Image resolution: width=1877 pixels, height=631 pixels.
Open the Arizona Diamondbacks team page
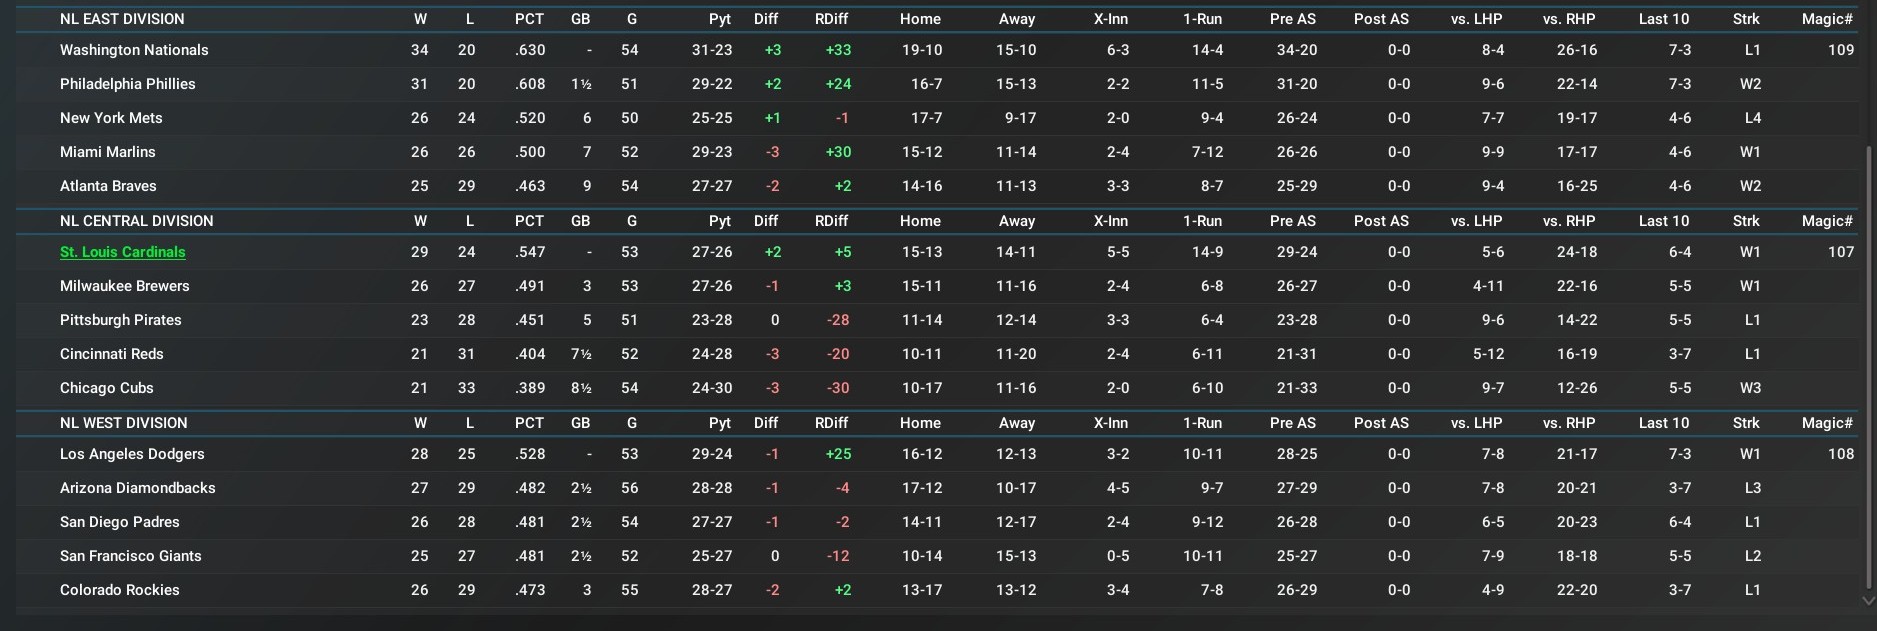pos(137,488)
